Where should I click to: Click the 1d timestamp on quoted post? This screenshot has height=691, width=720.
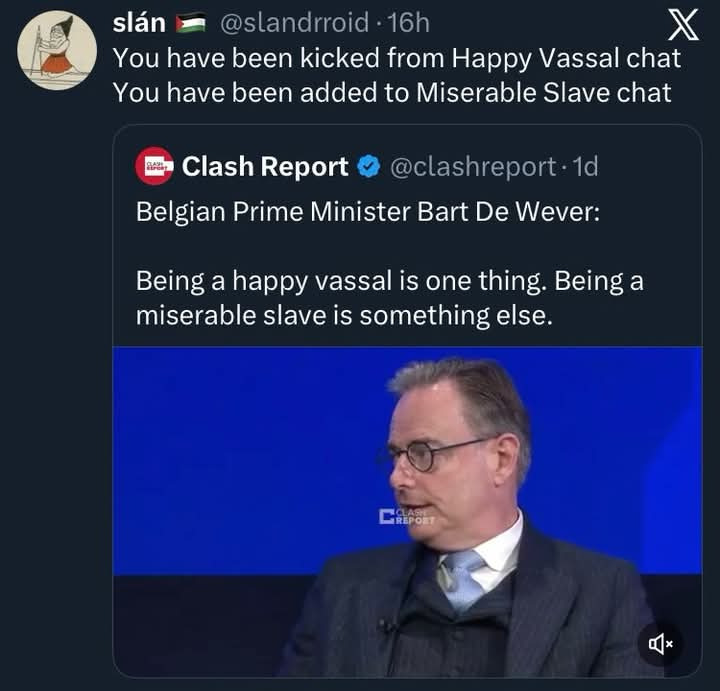click(x=582, y=167)
